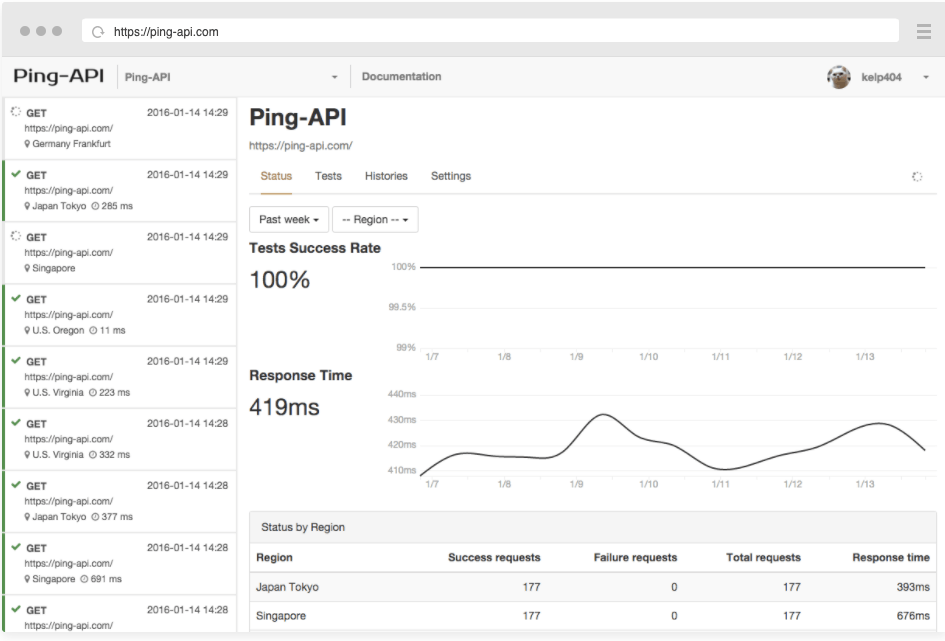Open the browser hamburger menu
Image resolution: width=945 pixels, height=641 pixels.
tap(923, 31)
